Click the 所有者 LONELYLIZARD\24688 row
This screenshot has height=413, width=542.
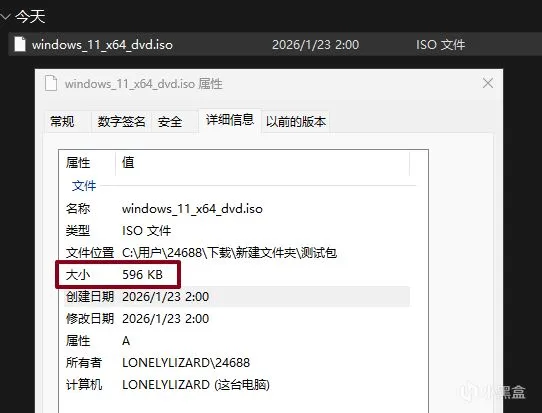(237, 363)
